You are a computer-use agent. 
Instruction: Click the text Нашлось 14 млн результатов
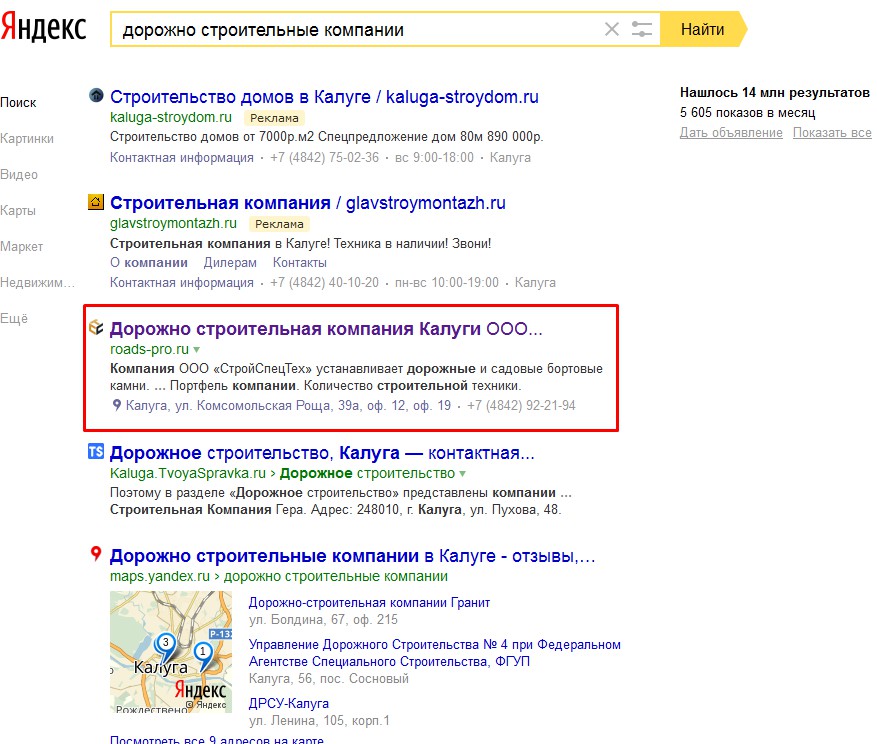pos(775,92)
